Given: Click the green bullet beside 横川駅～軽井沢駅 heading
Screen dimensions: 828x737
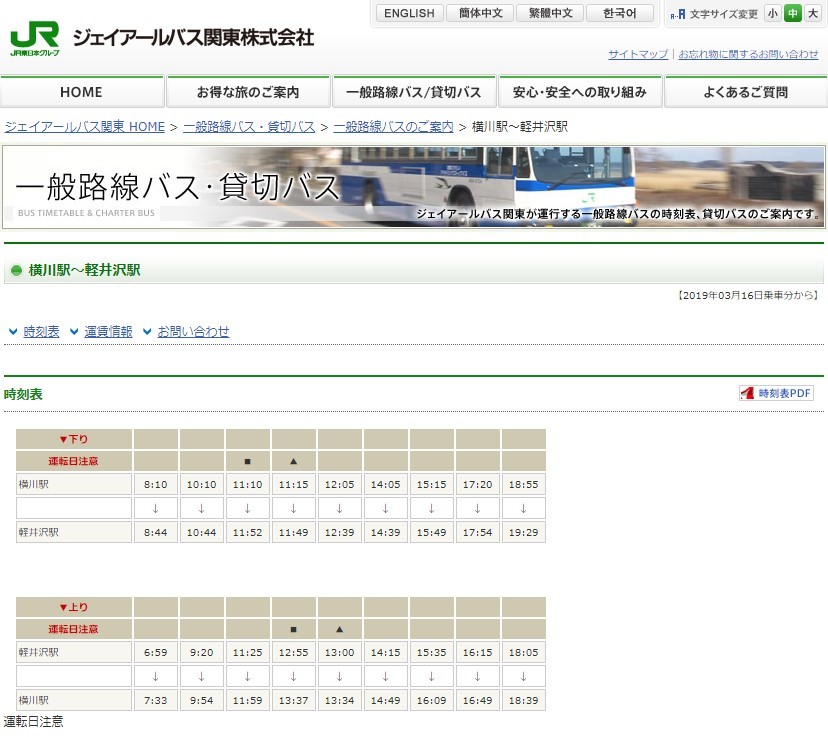Looking at the screenshot, I should click(x=17, y=270).
